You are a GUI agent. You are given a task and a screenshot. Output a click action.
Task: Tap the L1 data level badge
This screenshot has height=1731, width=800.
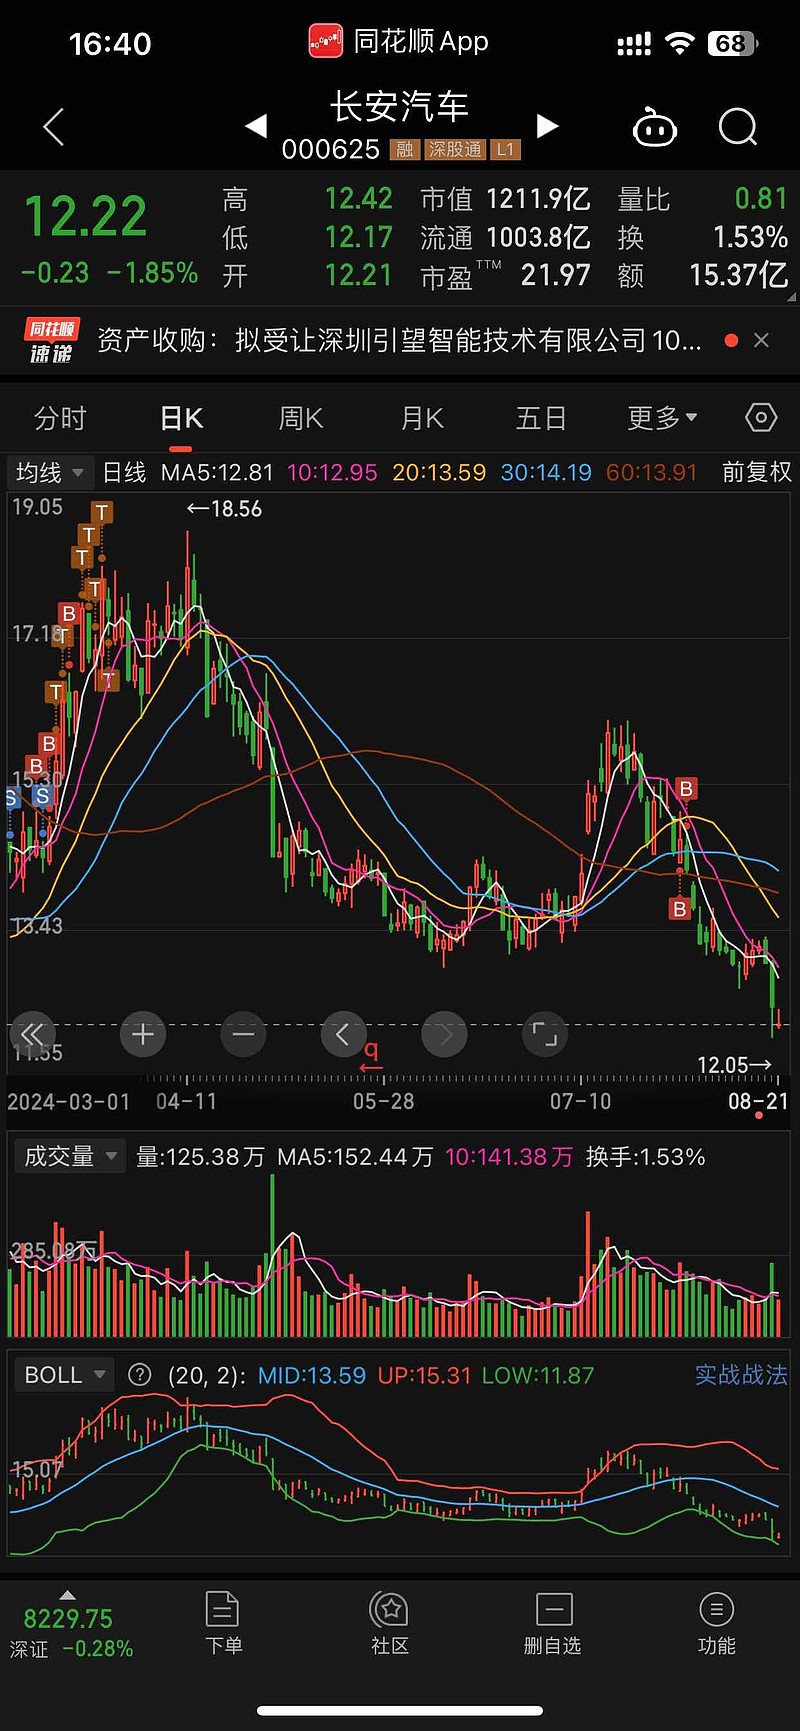tap(505, 150)
